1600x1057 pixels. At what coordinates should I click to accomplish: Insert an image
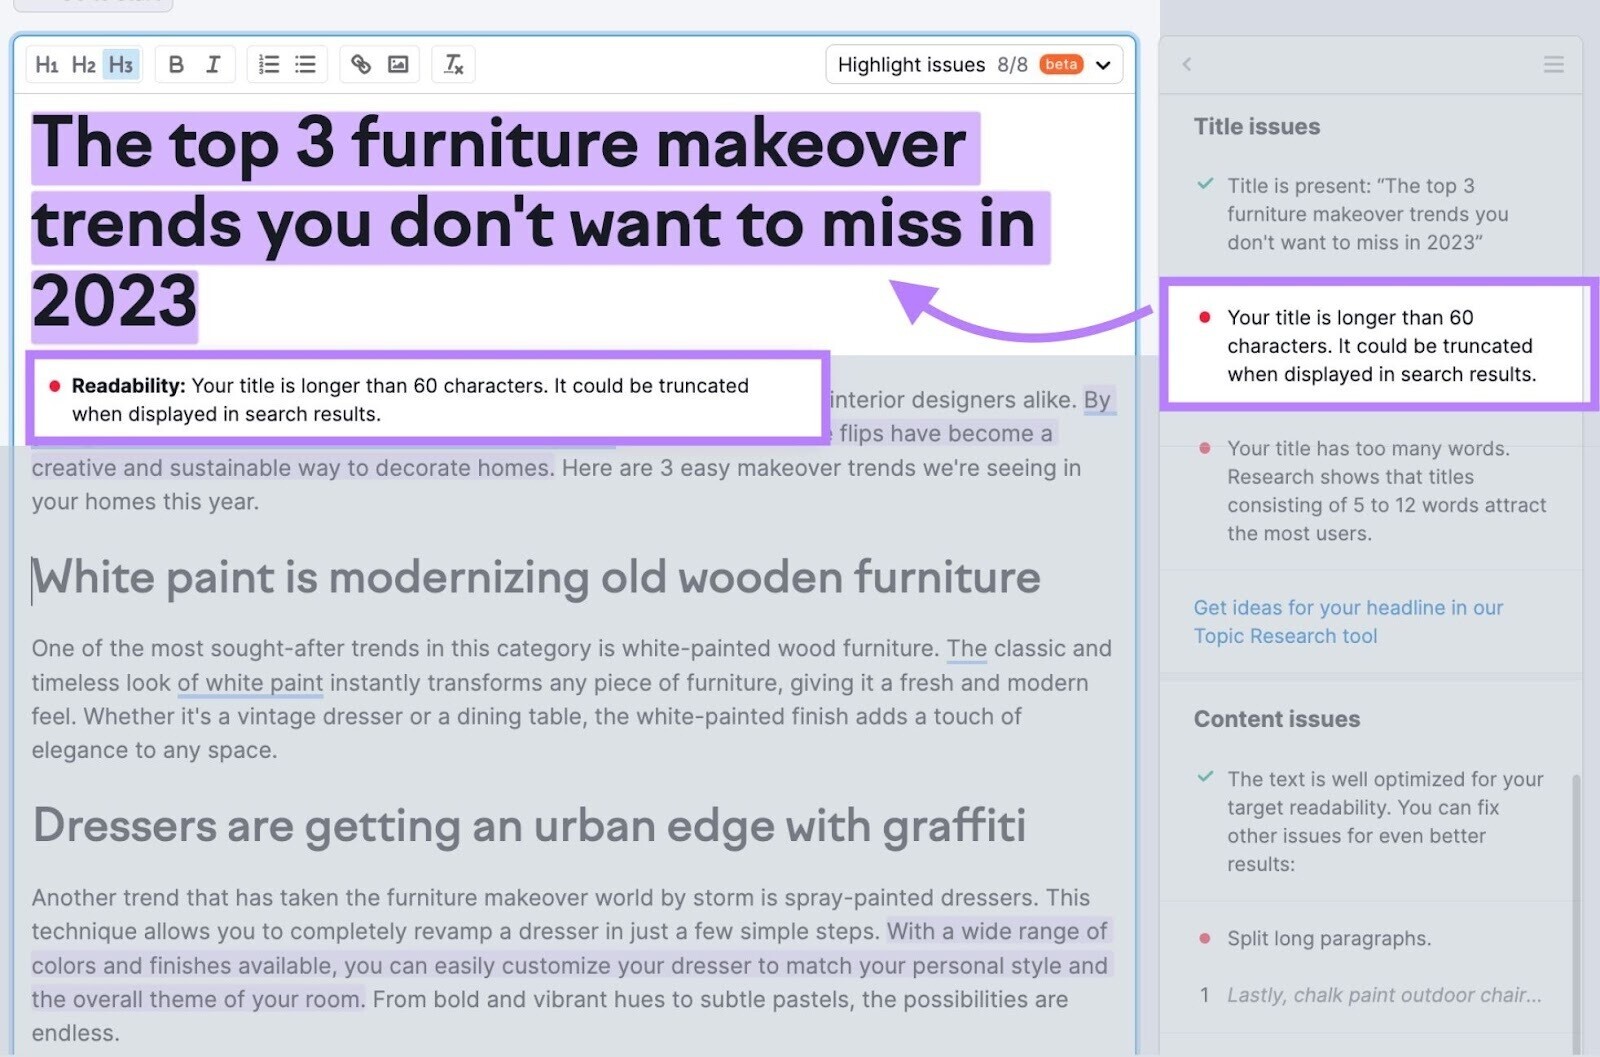point(398,64)
